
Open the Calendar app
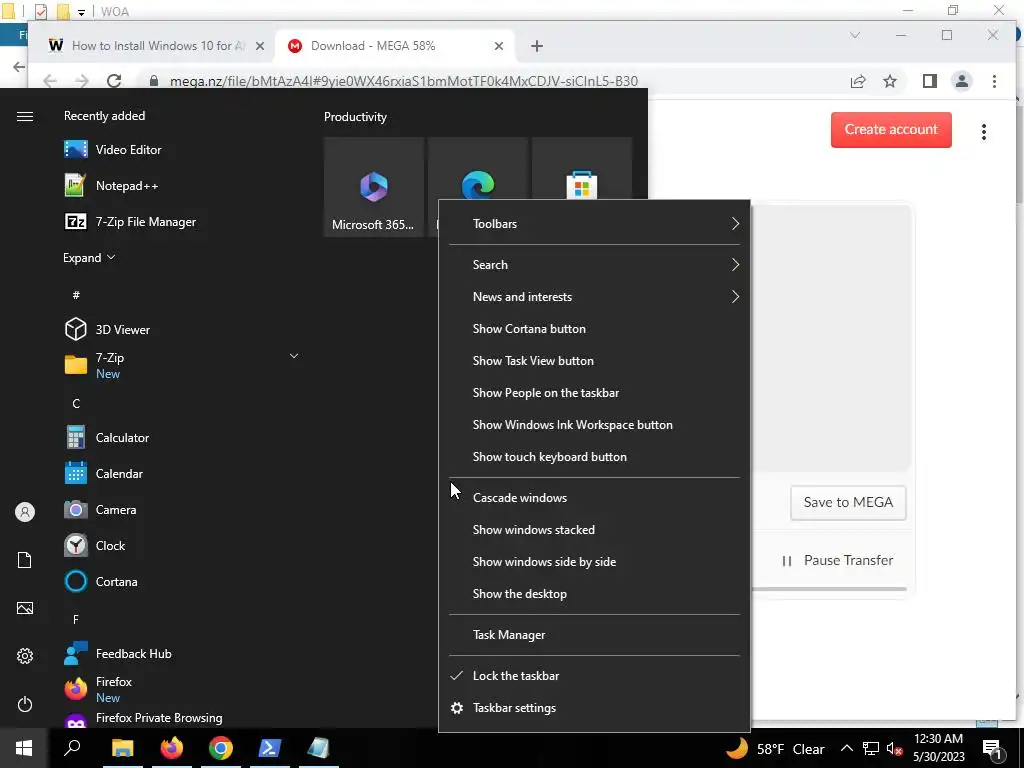[104, 473]
